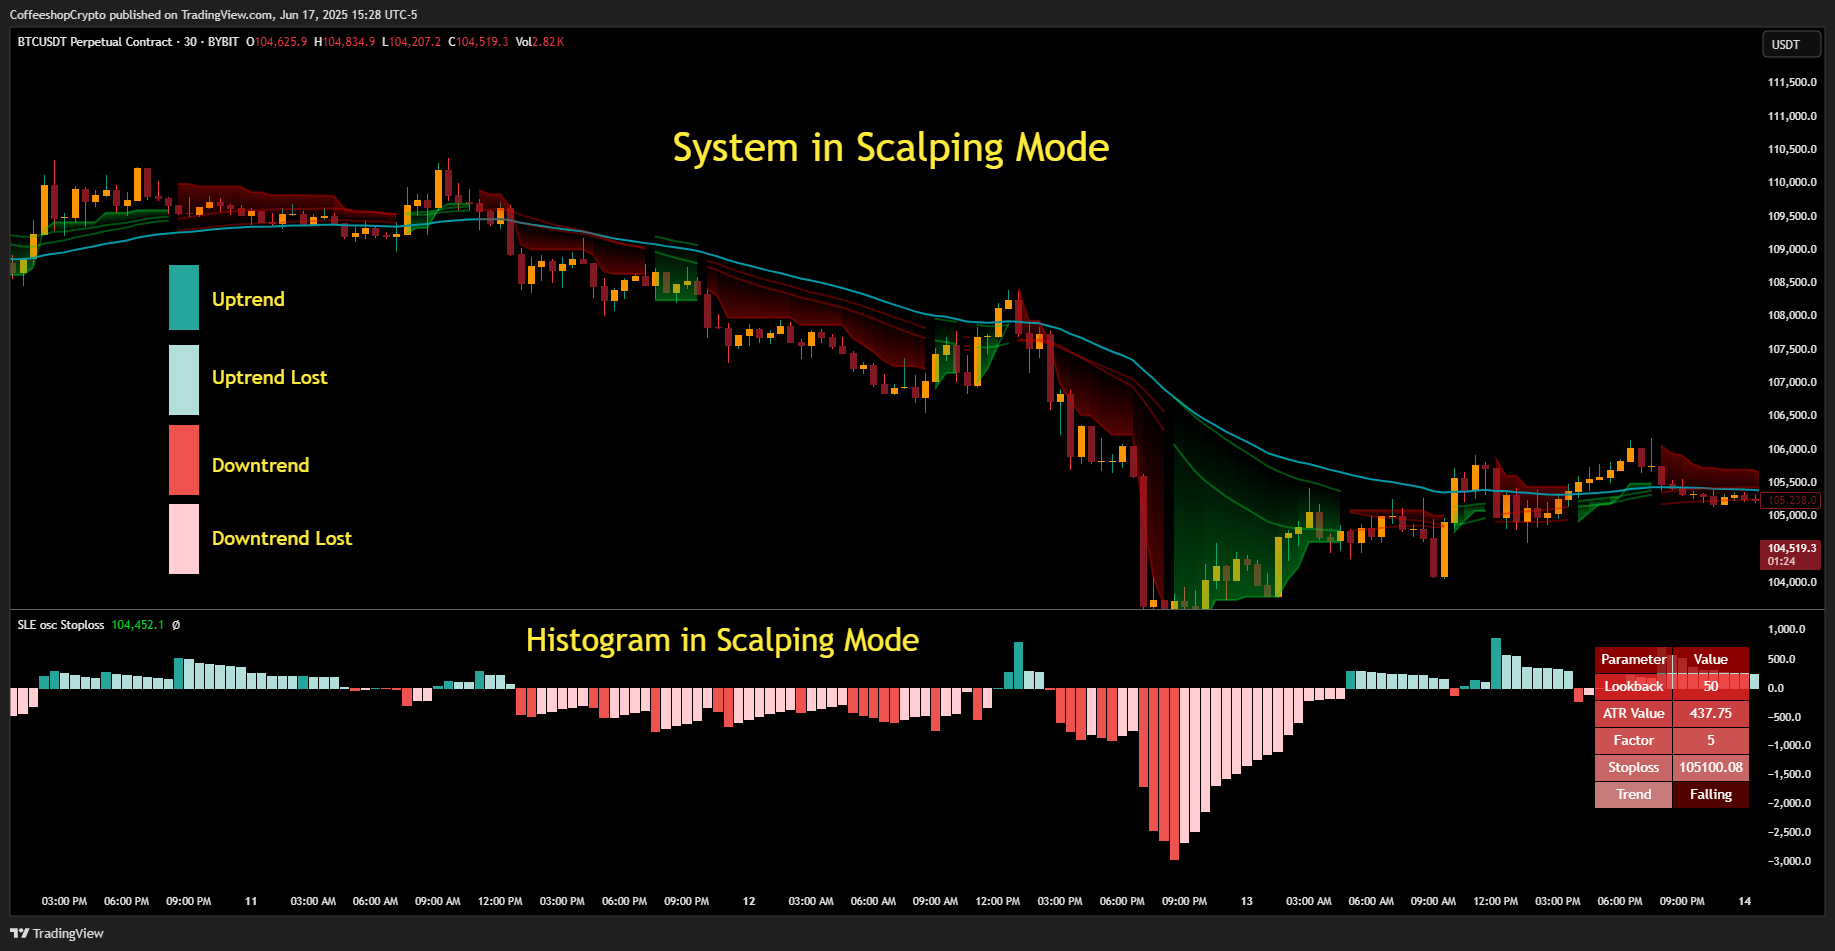
Task: Click the indicator value 104,452.1
Action: (138, 625)
